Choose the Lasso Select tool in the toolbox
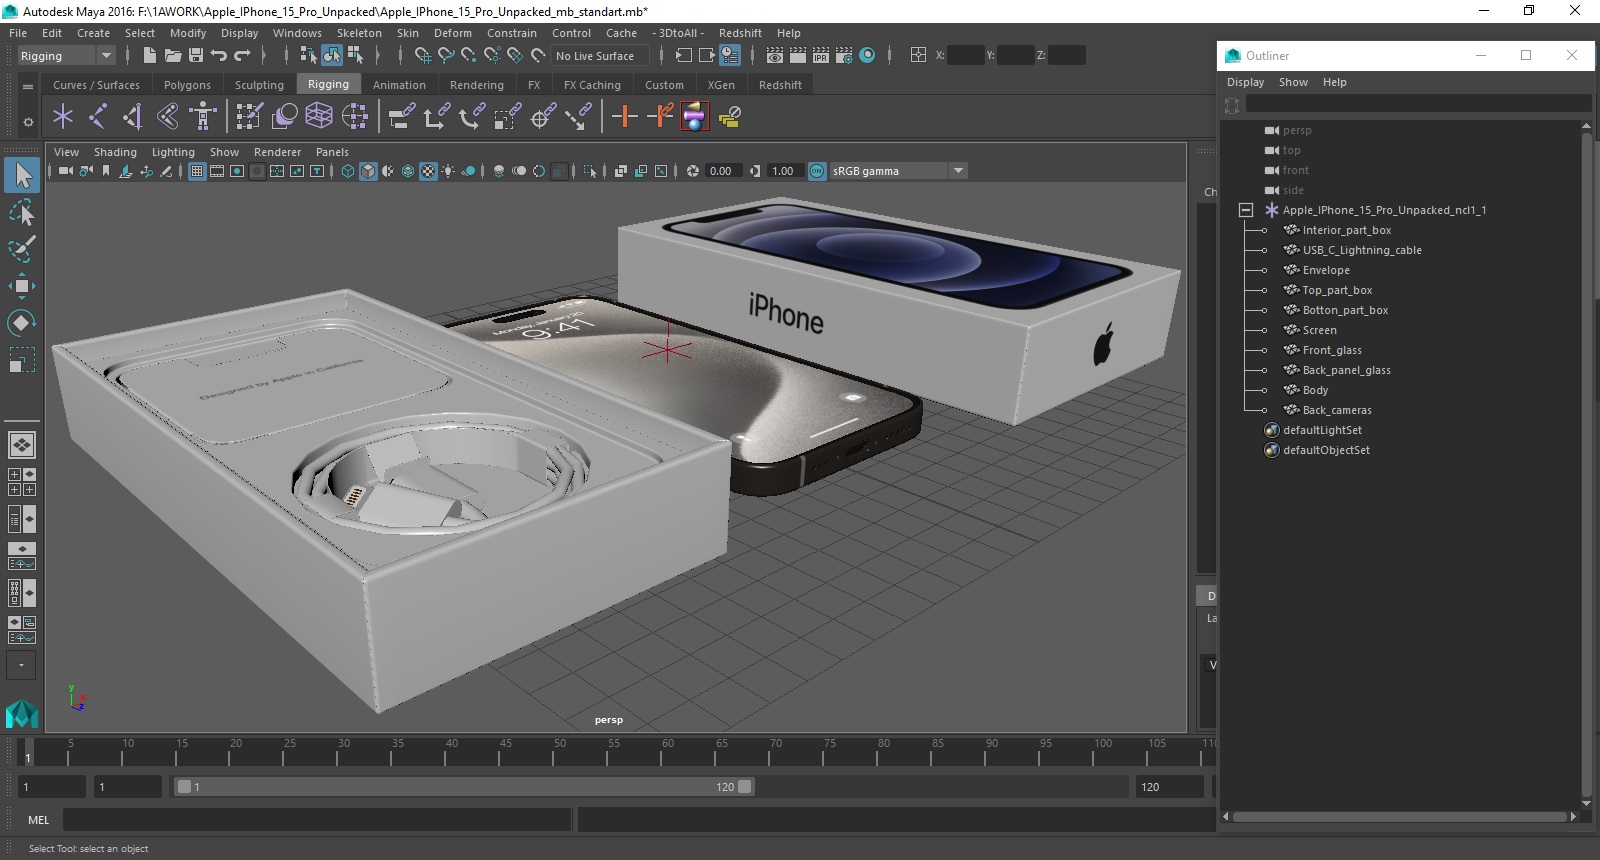Screen dimensions: 1600x860 [22, 212]
